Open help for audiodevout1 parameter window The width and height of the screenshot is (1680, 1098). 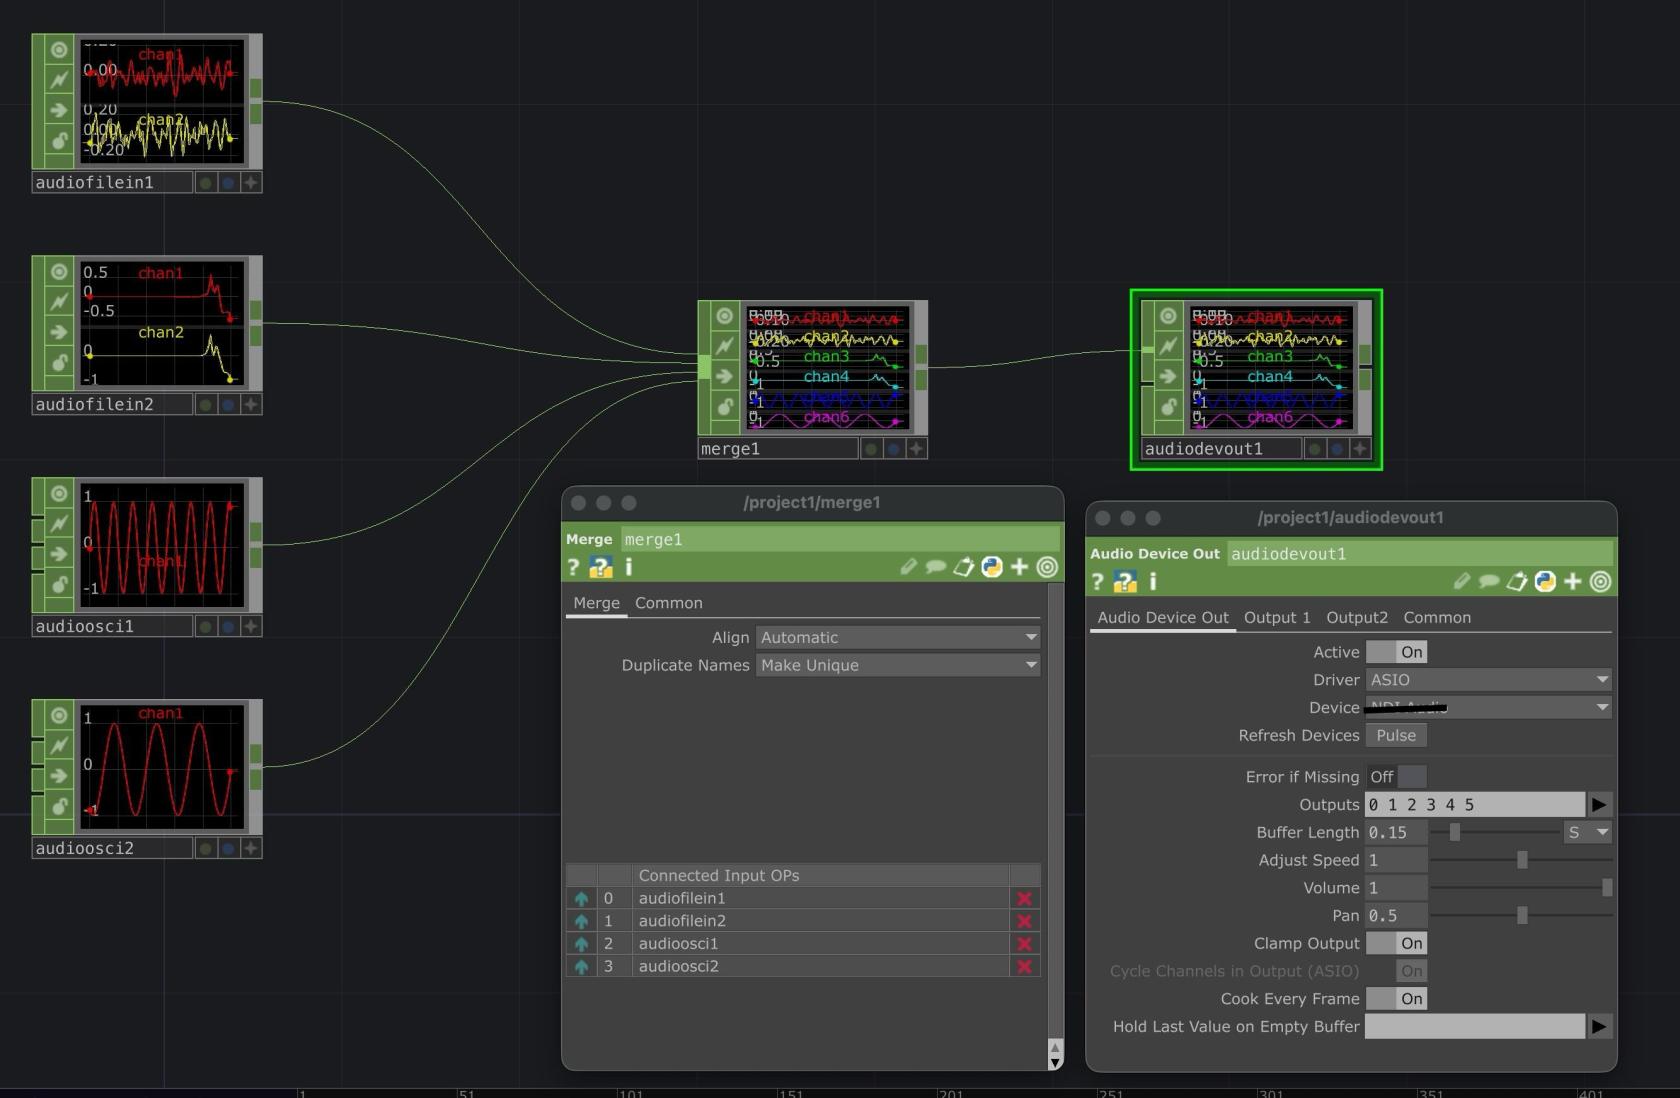pyautogui.click(x=1097, y=582)
